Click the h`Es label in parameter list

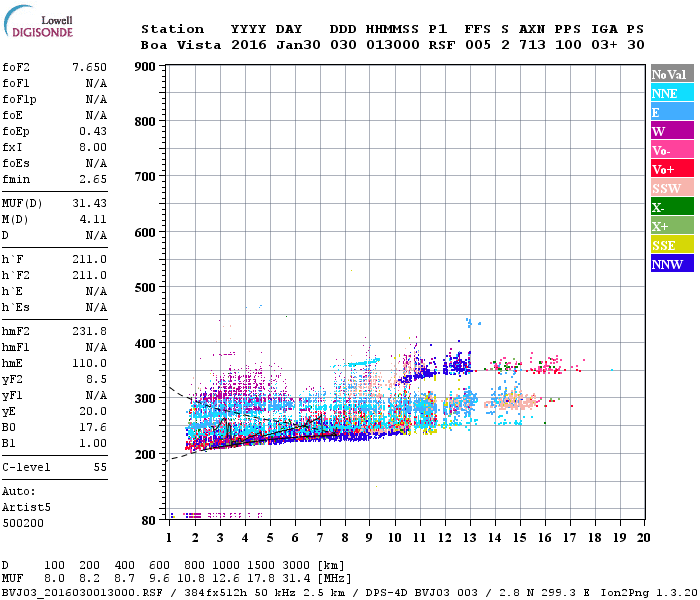point(16,308)
